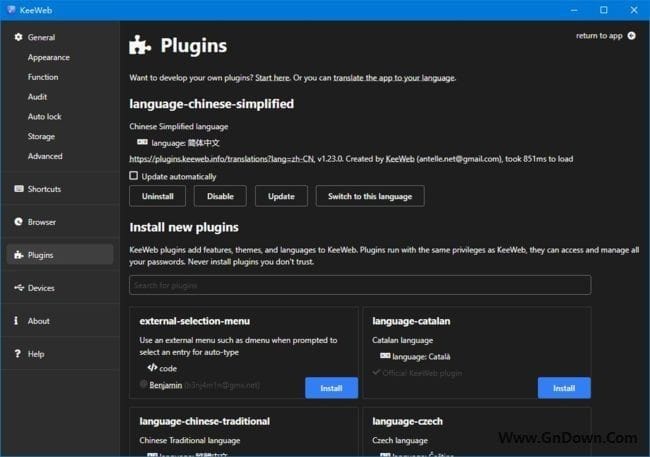Click the Search for plugins field
This screenshot has width=650, height=457.
pos(360,285)
